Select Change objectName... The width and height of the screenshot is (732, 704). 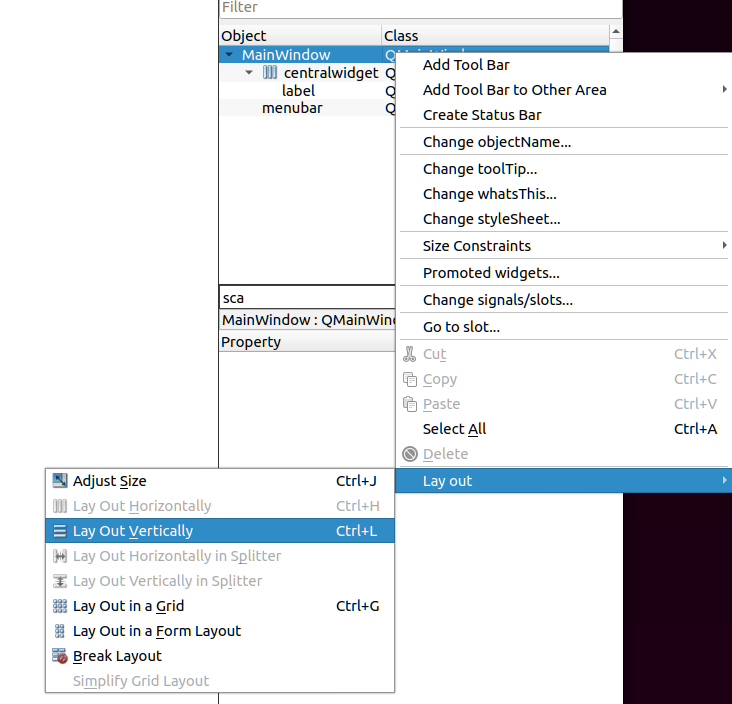click(x=563, y=142)
